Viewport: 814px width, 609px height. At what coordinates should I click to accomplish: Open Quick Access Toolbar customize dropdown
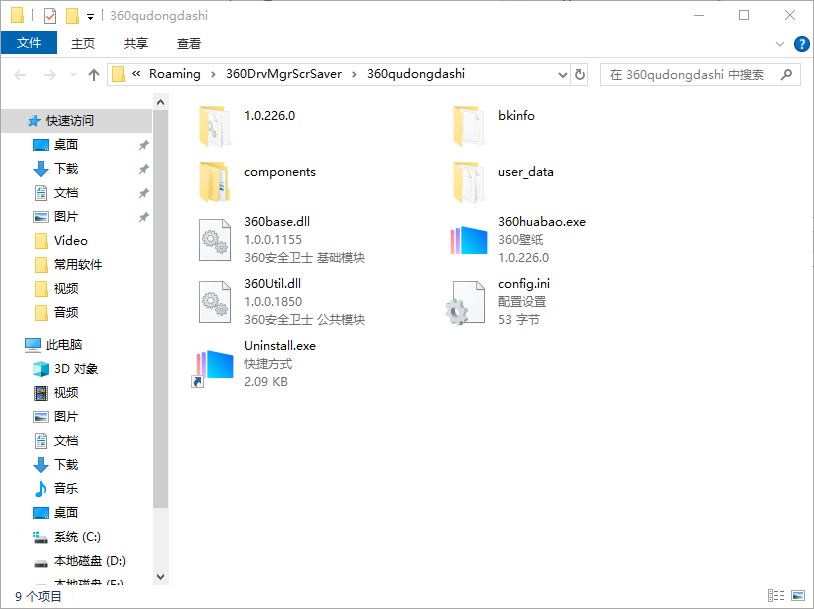click(90, 17)
